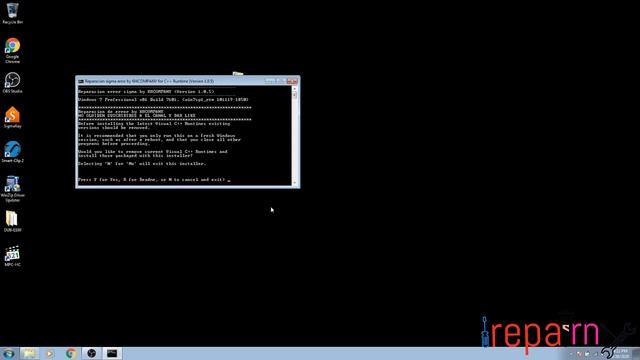Switch to OBS Studio in the taskbar
The height and width of the screenshot is (360, 640).
pos(91,353)
